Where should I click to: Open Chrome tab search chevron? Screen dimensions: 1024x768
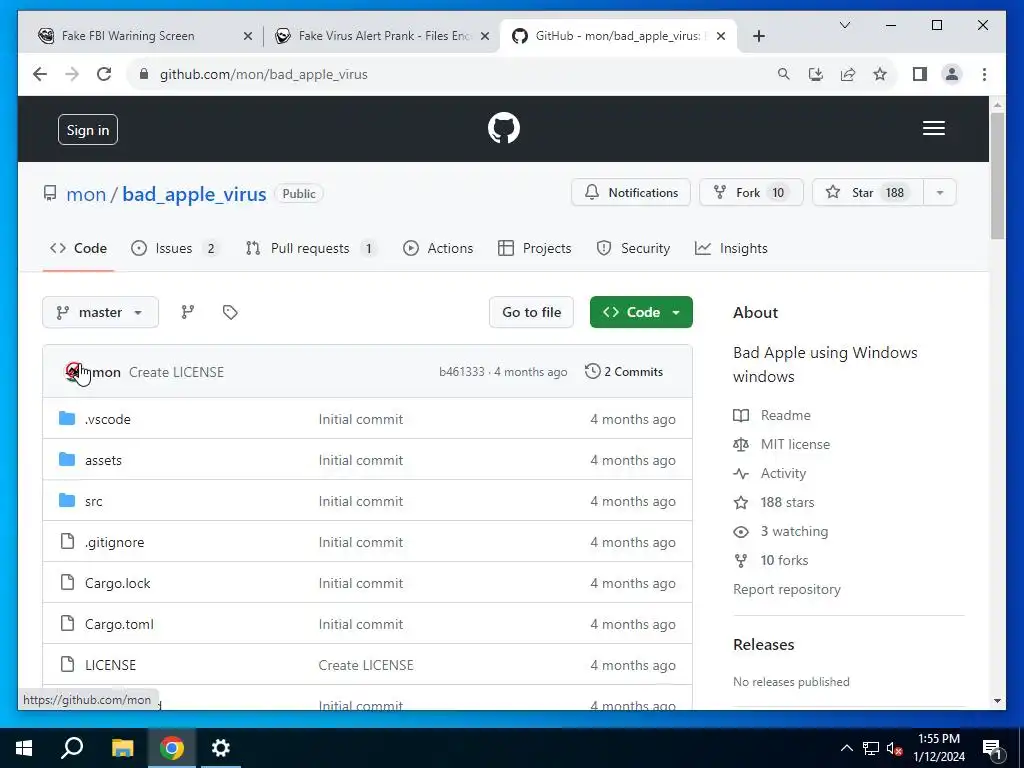[x=844, y=25]
